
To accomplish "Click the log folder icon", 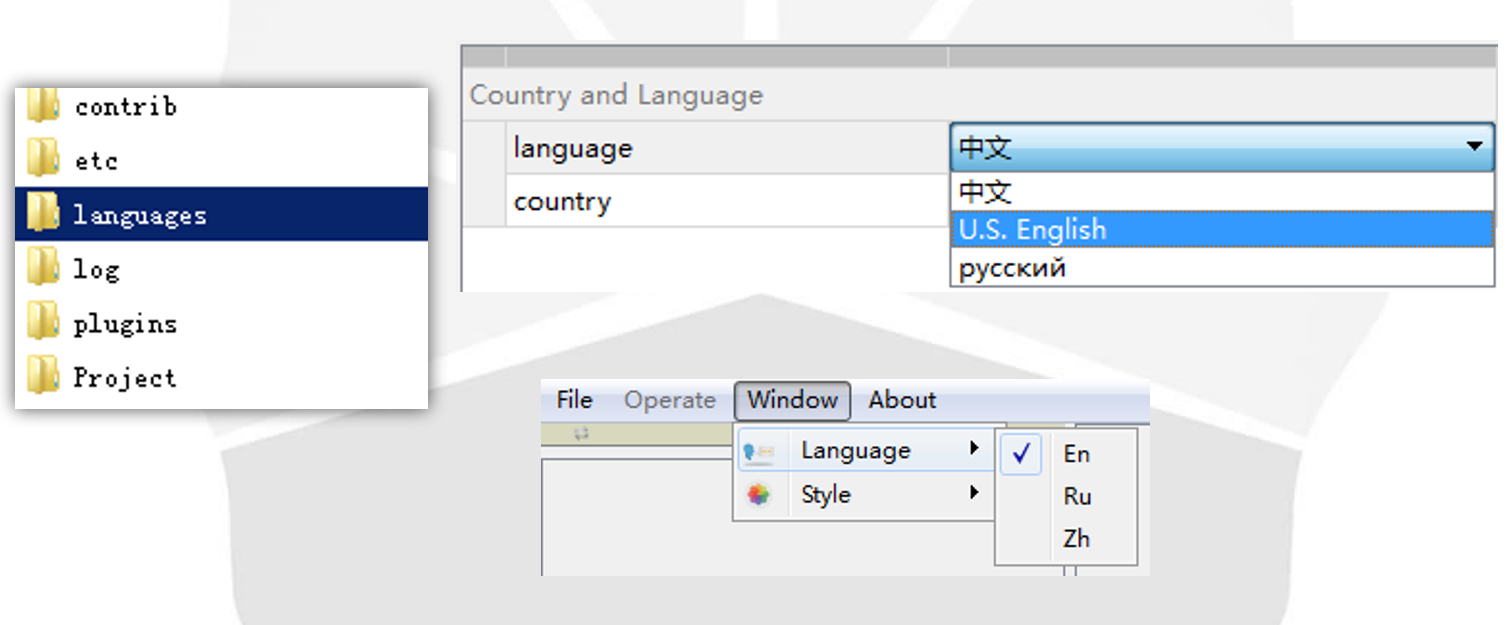I will point(43,268).
